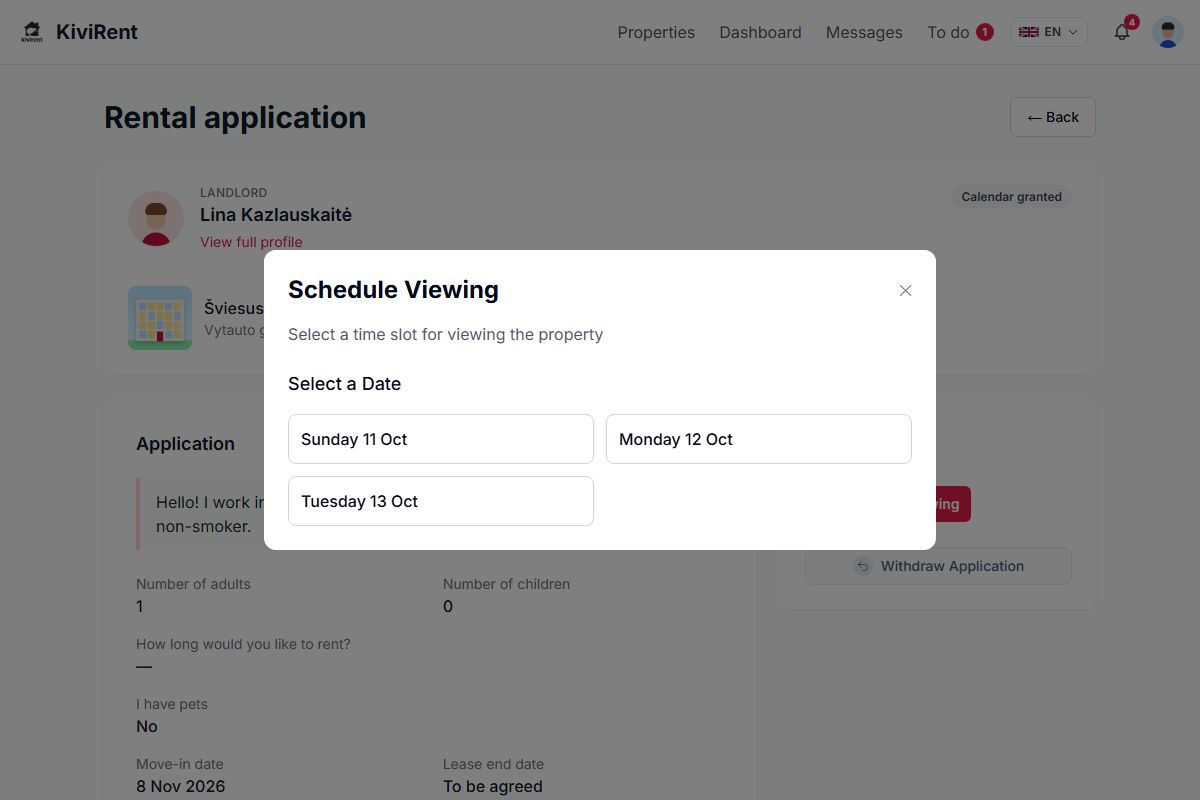Click the move-in date 8 Nov 2026

(180, 786)
